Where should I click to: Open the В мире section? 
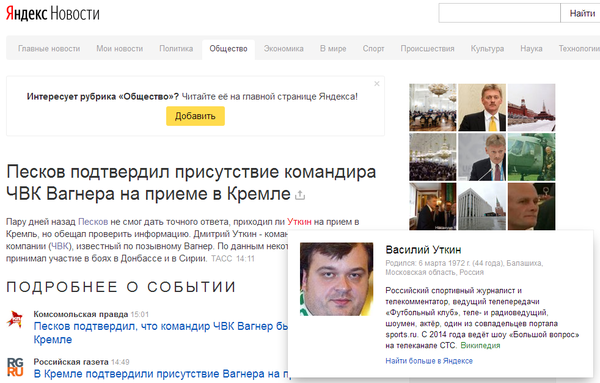333,49
